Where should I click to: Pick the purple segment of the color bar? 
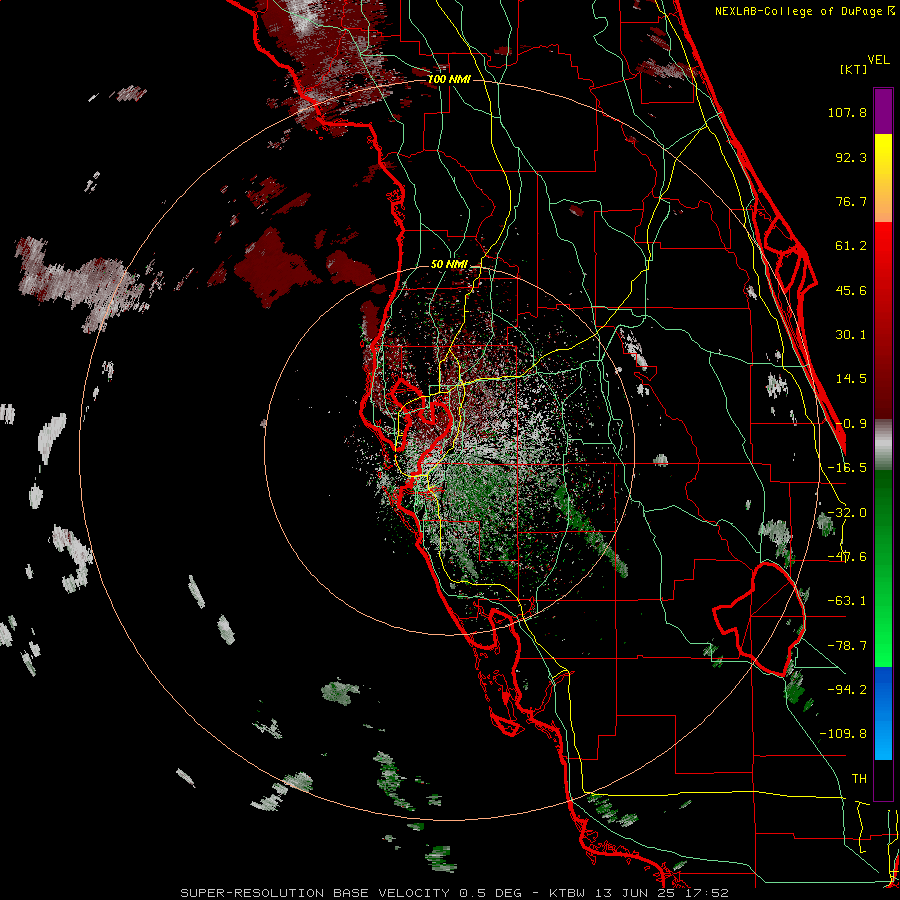click(883, 111)
